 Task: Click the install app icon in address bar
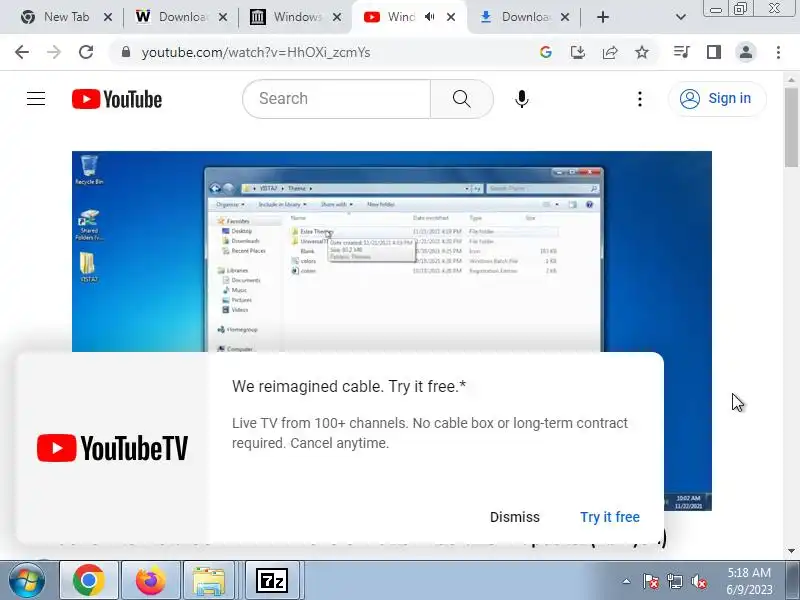coord(578,52)
